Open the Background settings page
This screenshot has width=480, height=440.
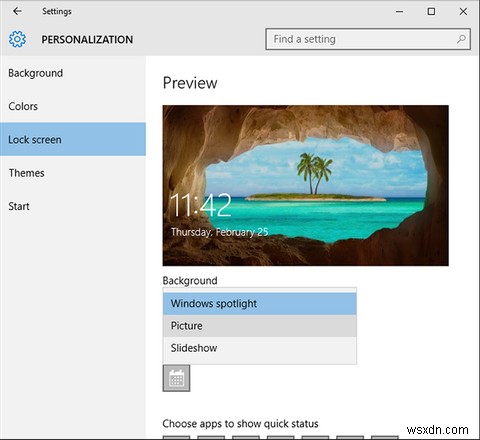click(73, 73)
